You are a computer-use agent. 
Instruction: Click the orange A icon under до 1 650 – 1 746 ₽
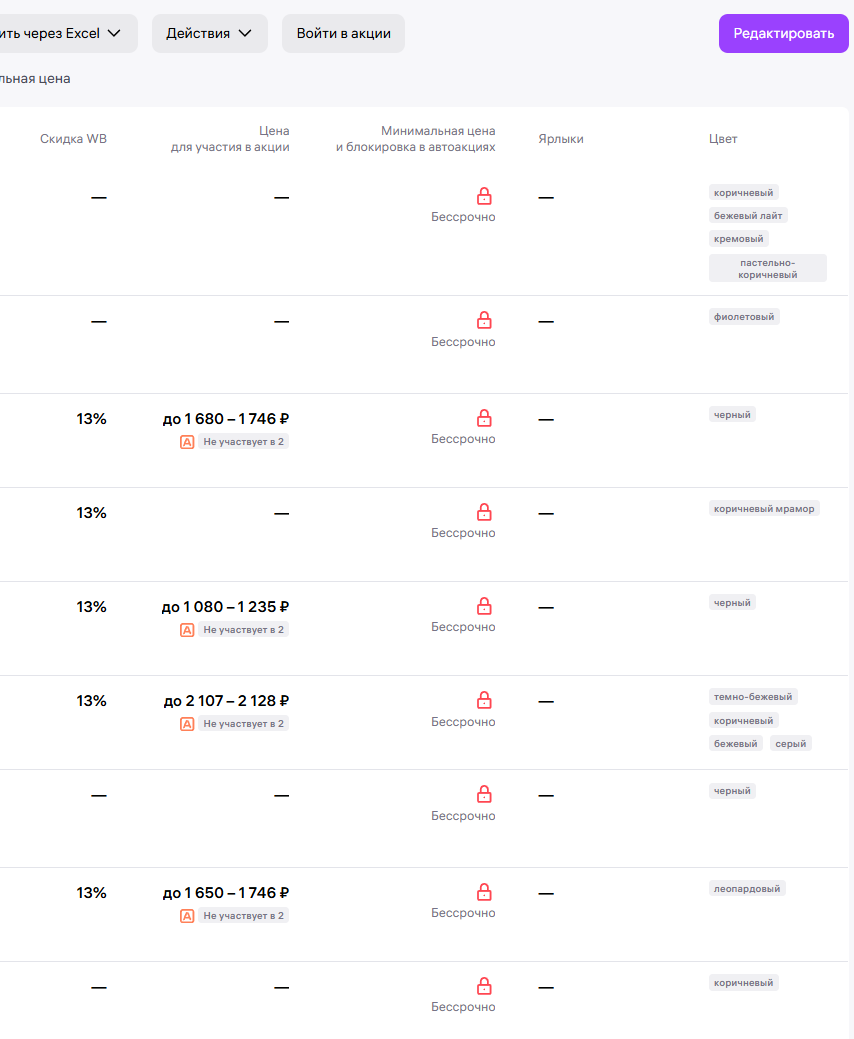(x=187, y=916)
